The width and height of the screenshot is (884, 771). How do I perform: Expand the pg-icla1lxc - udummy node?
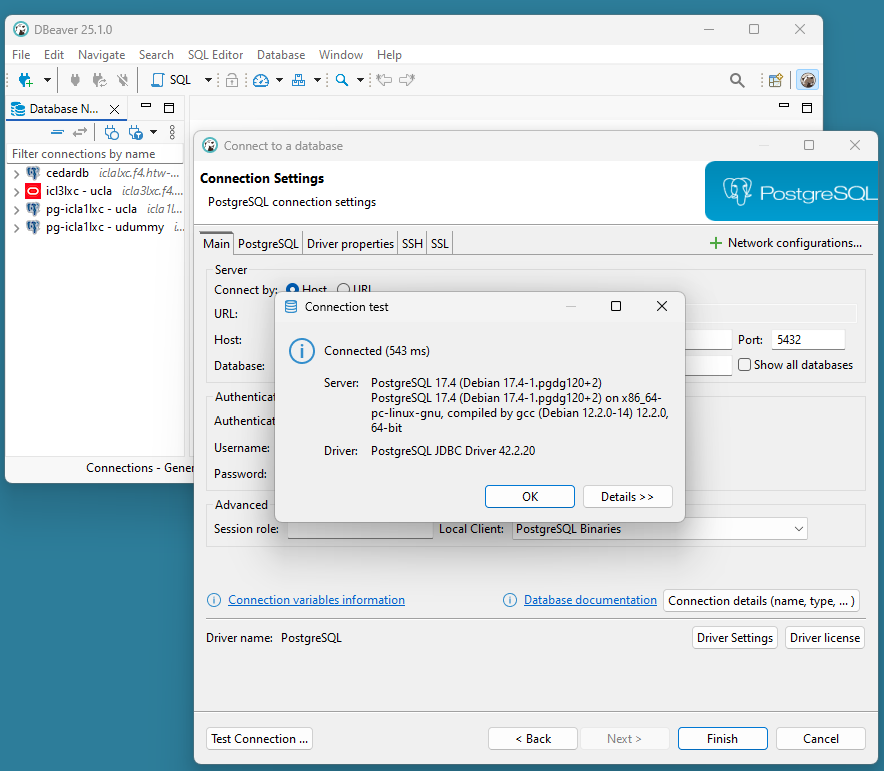[16, 228]
